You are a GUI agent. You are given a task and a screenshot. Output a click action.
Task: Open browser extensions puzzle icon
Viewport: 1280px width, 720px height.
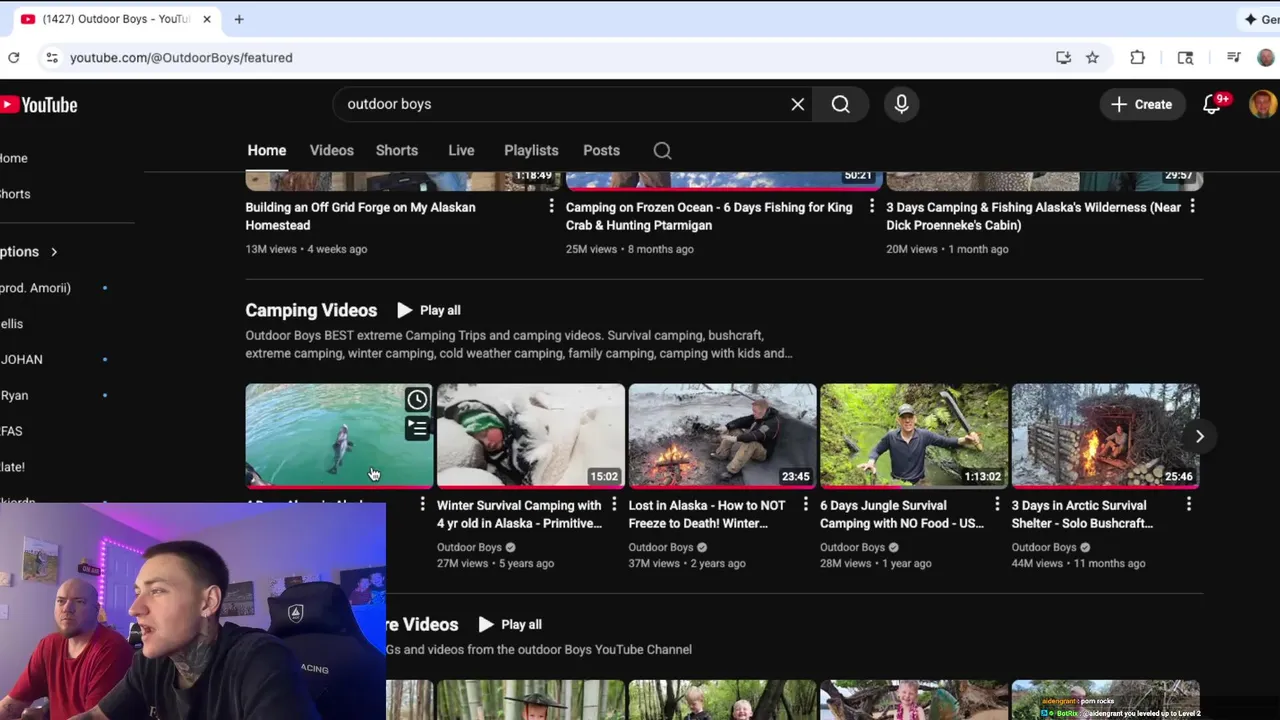pyautogui.click(x=1138, y=58)
